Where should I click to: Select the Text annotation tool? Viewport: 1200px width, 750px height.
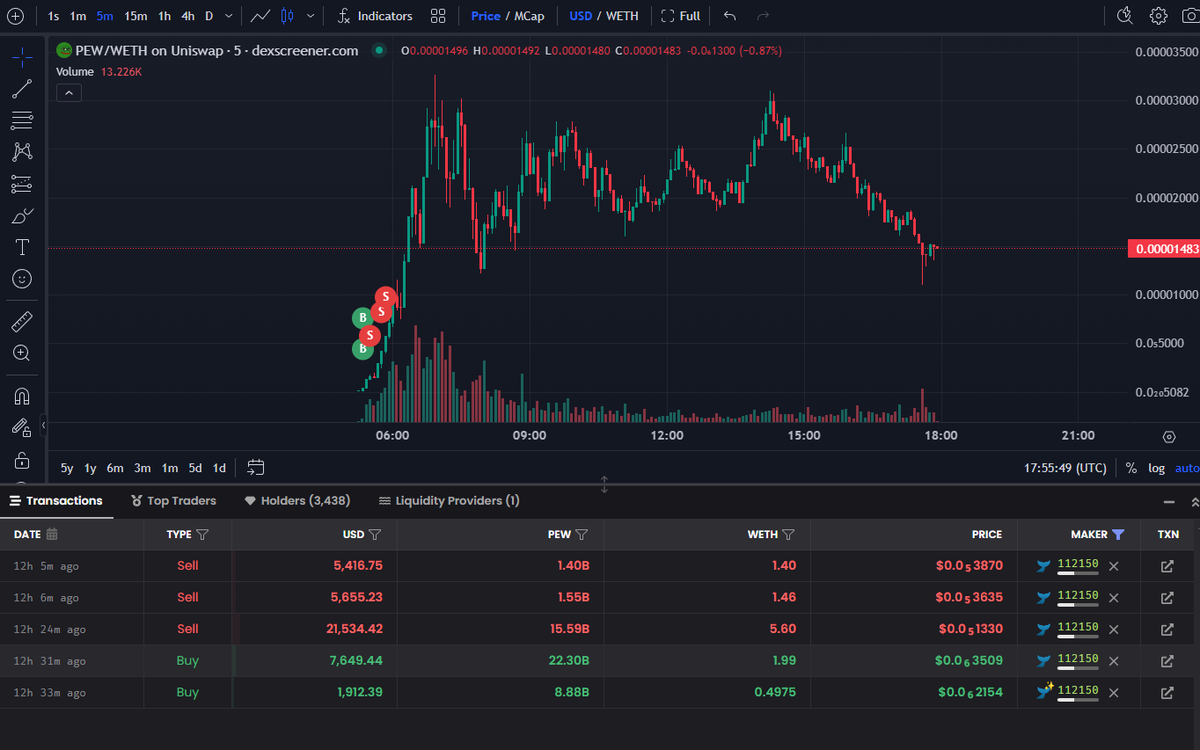point(21,247)
